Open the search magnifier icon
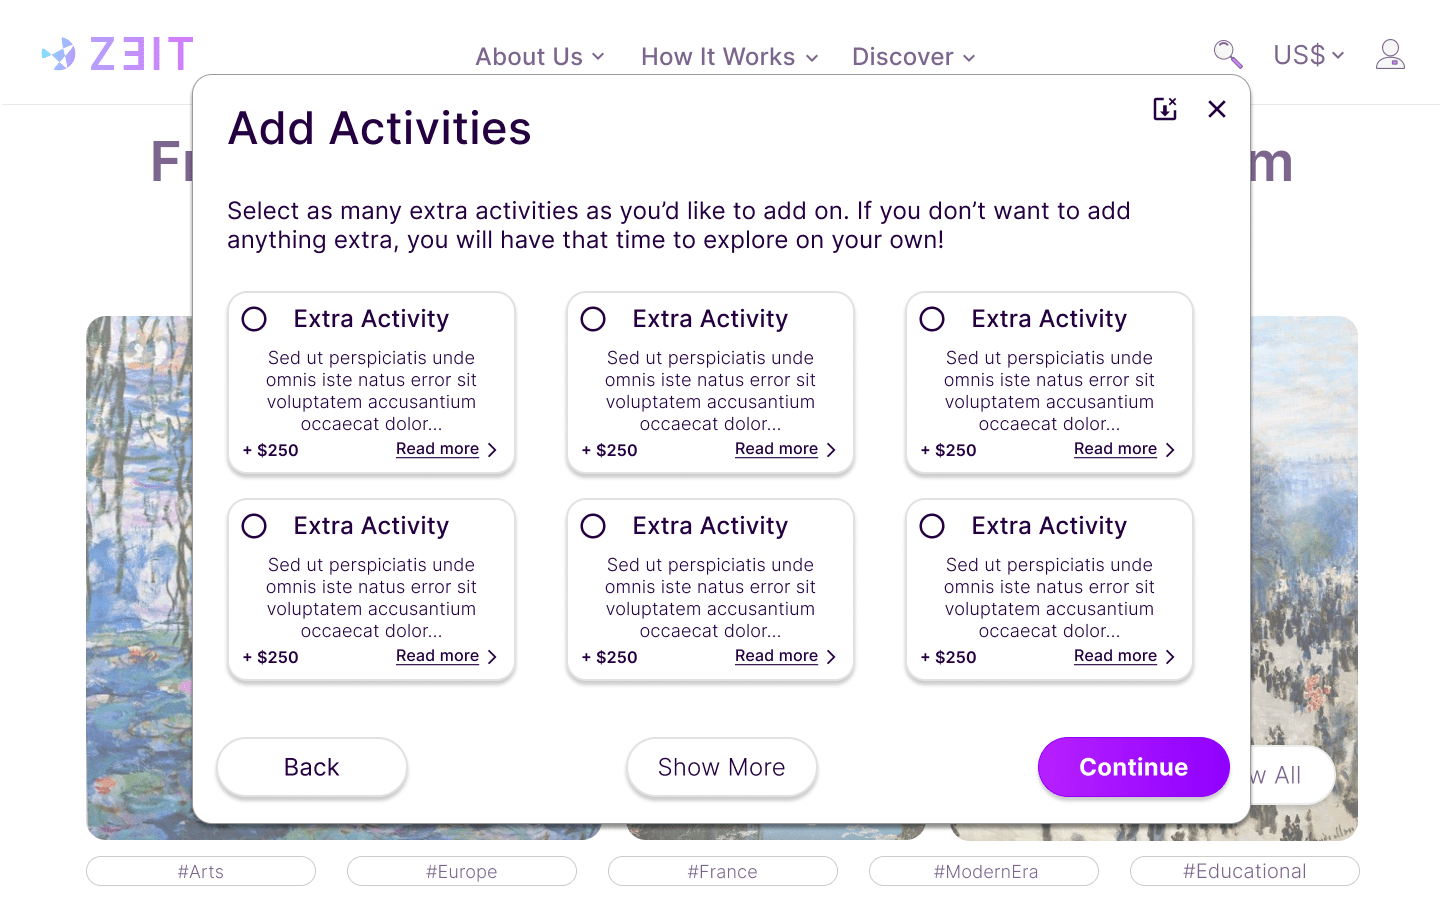 (x=1227, y=55)
